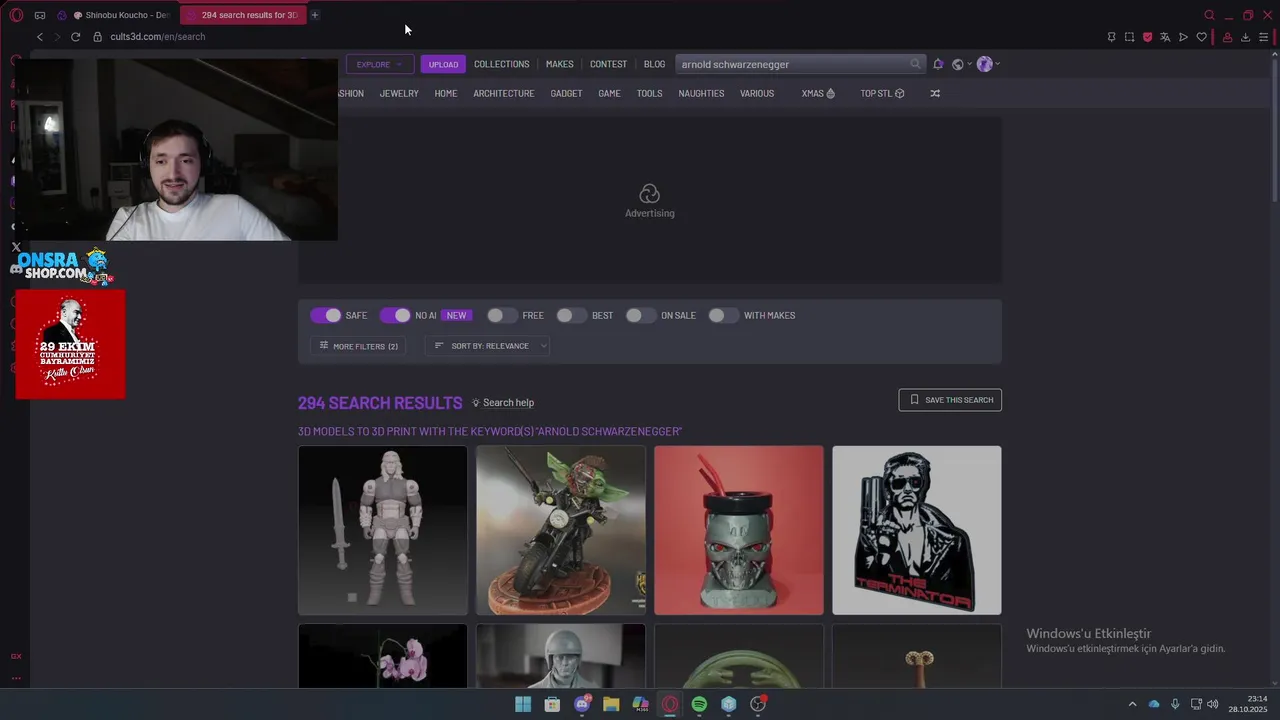Viewport: 1280px width, 720px height.
Task: Bookmark page with heart icon
Action: tap(1201, 37)
